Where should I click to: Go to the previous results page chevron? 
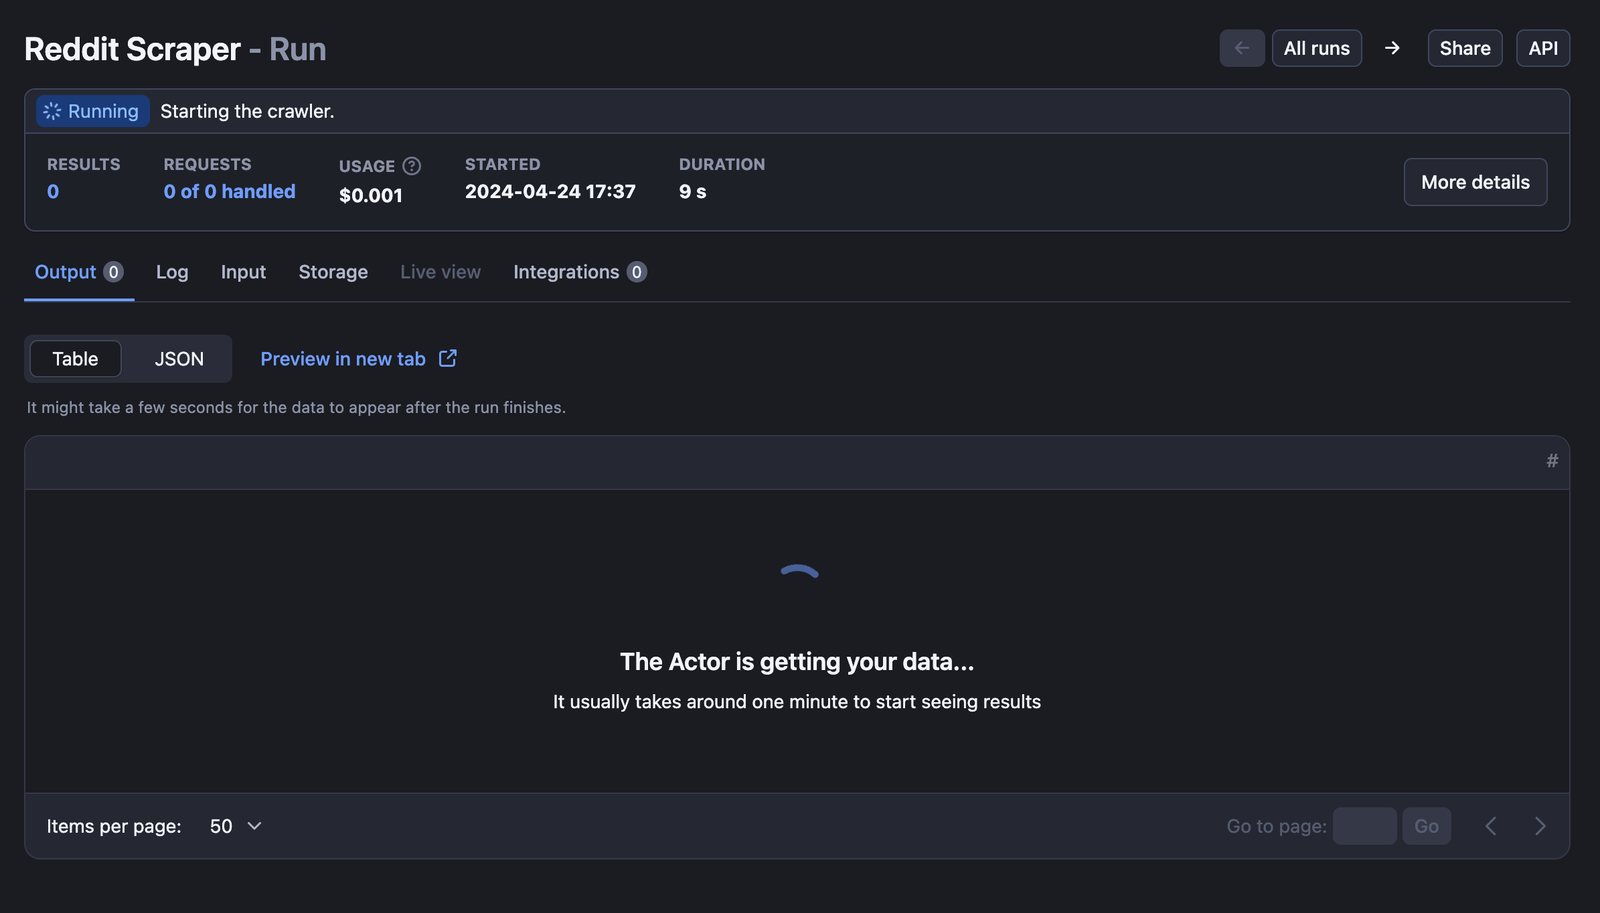1491,826
